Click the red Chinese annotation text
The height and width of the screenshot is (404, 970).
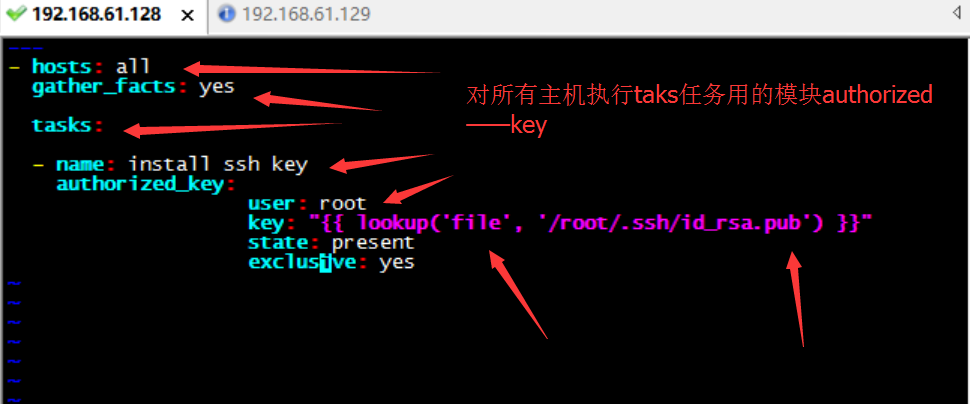point(699,110)
